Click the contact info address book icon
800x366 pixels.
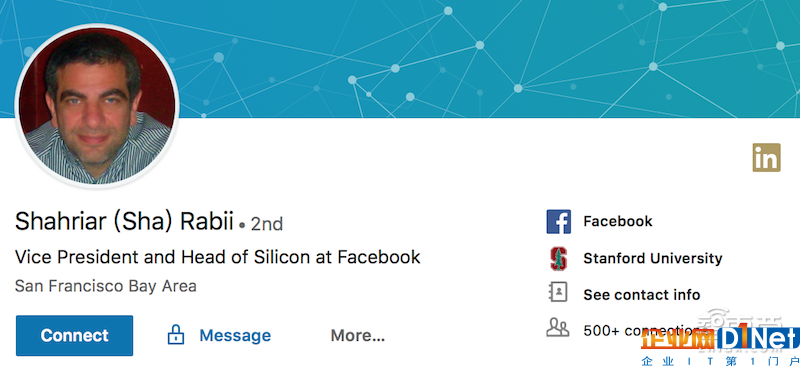[x=558, y=292]
